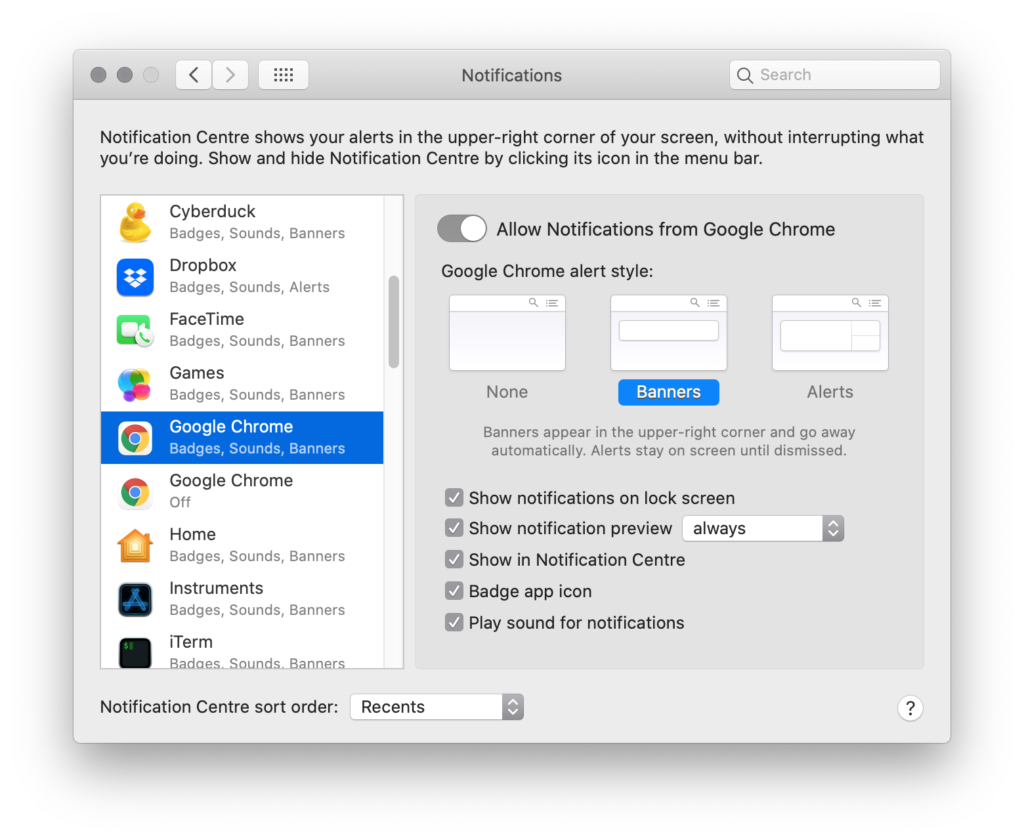Click the Cyberduck duck icon

[135, 223]
